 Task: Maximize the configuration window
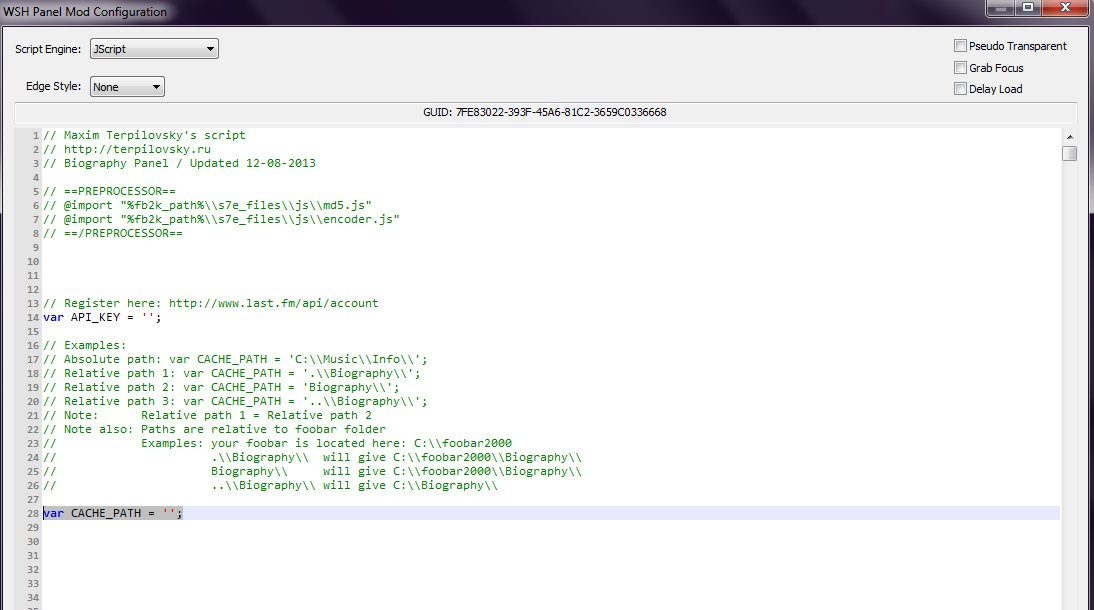(1027, 8)
